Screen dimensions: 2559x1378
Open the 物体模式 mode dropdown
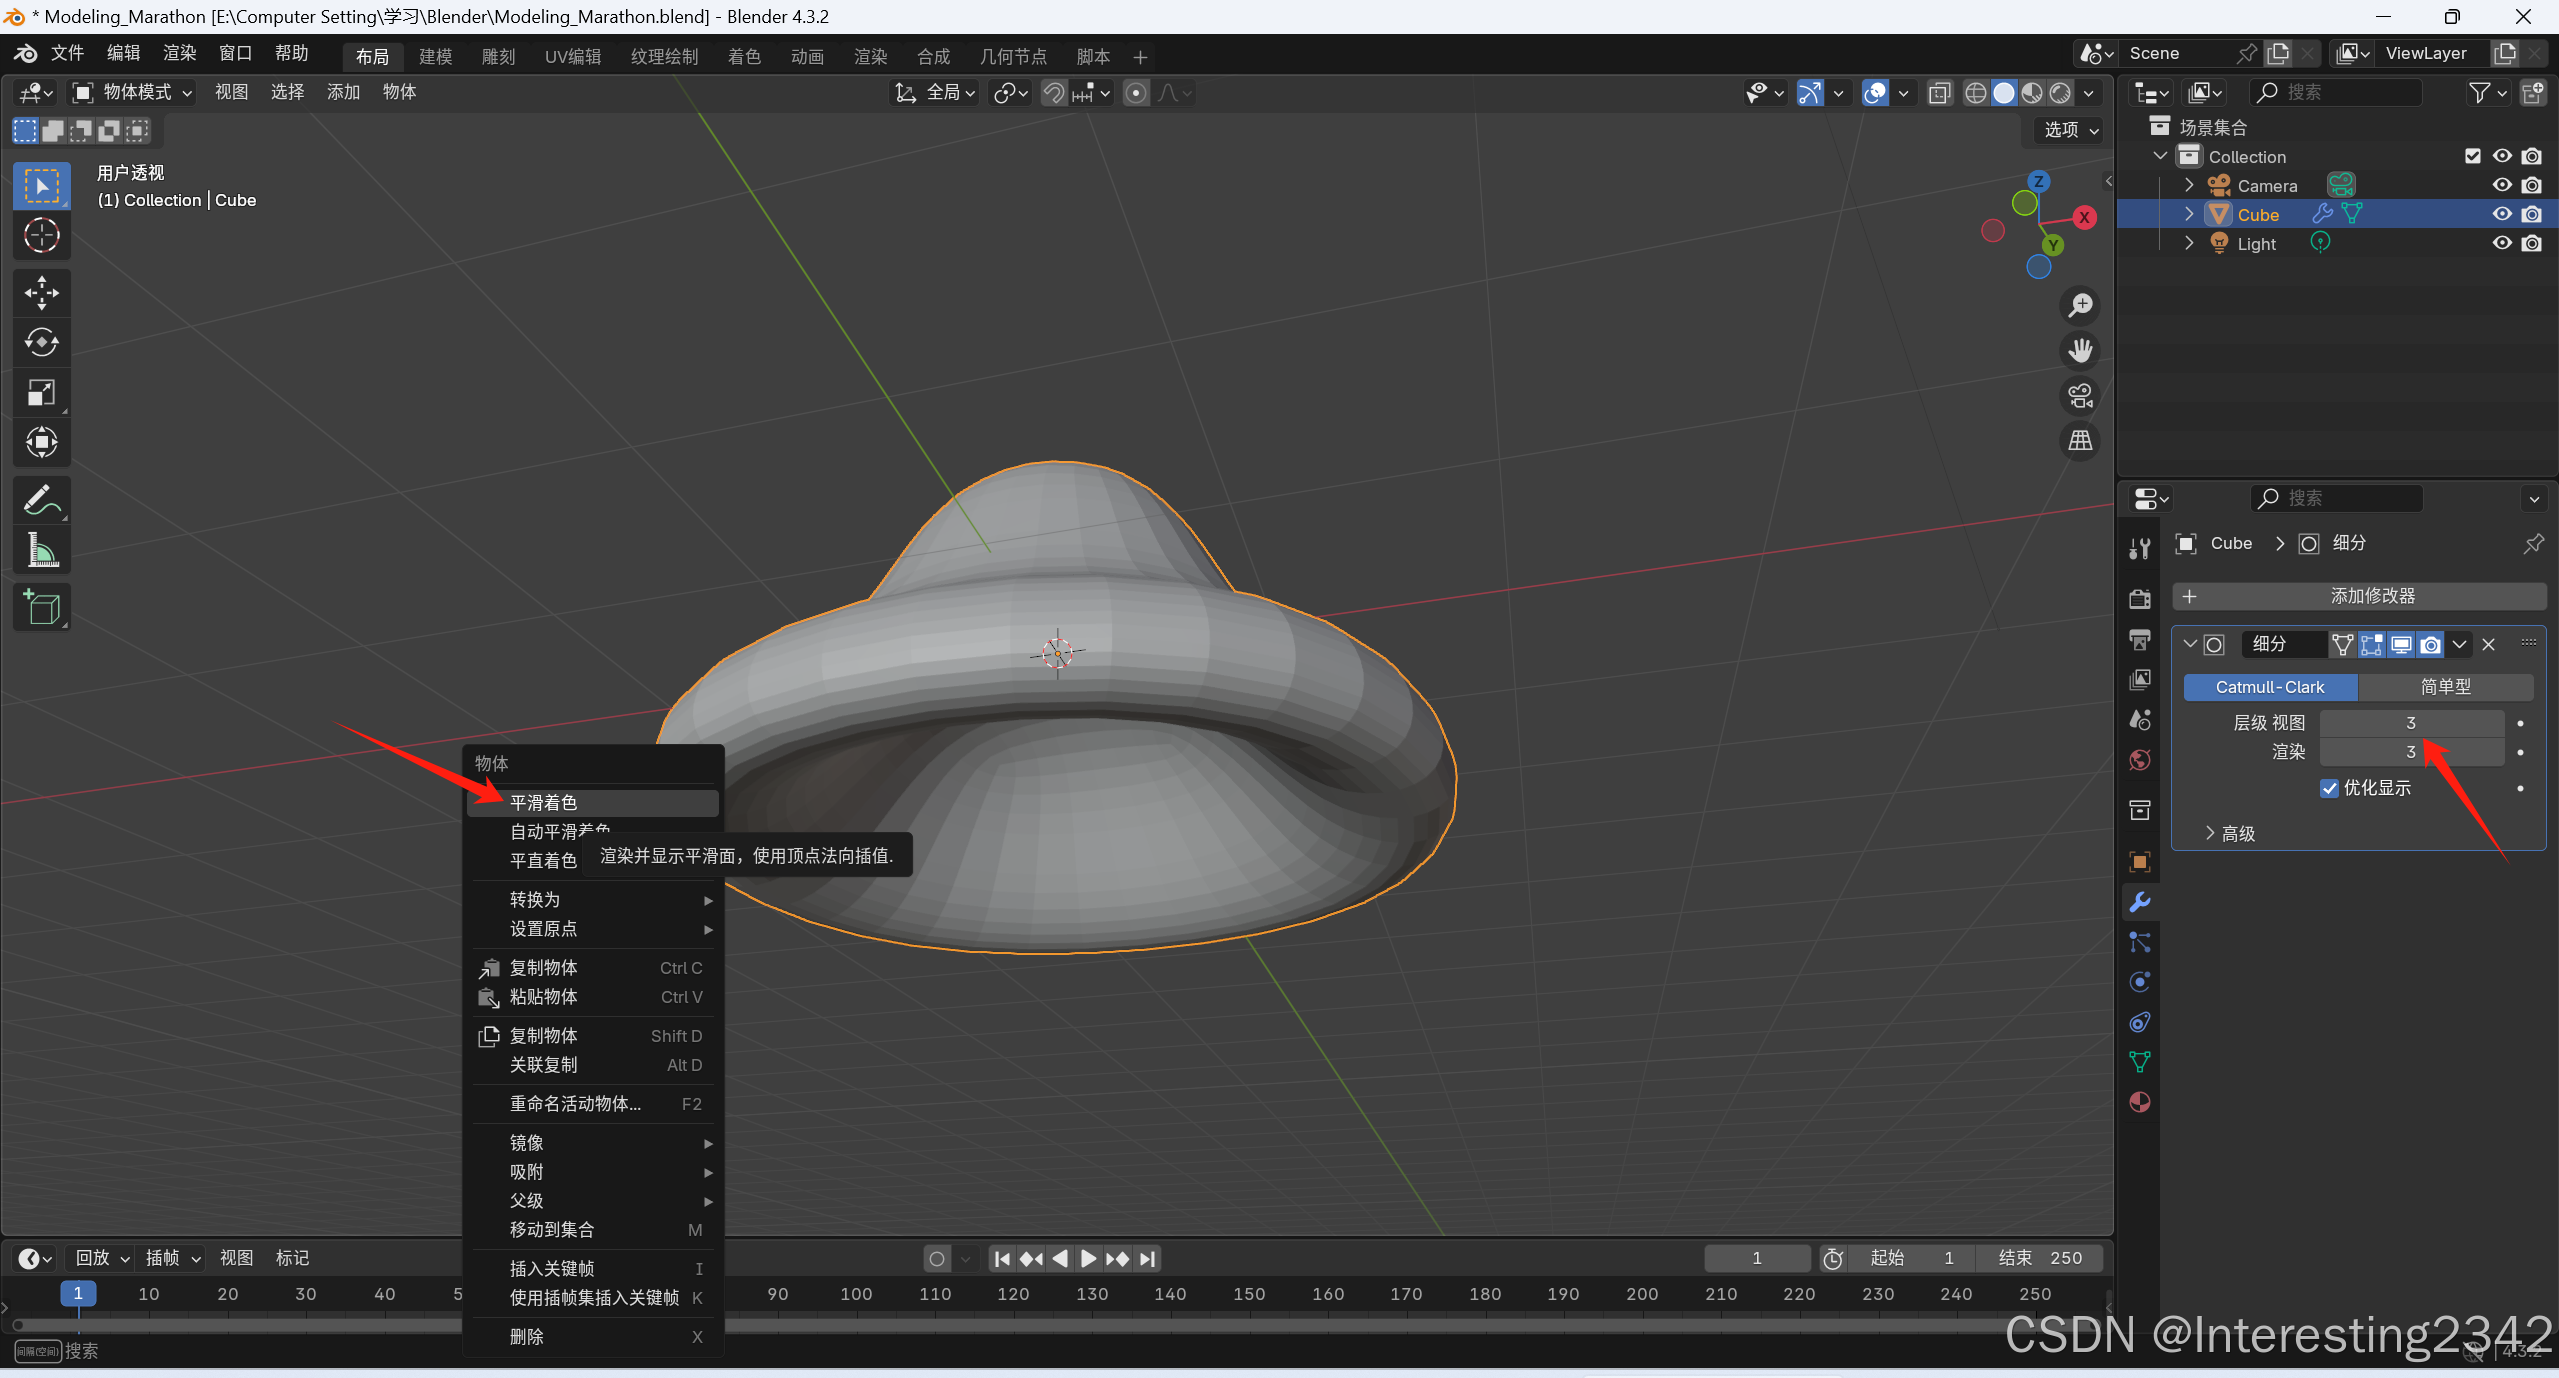pos(132,92)
